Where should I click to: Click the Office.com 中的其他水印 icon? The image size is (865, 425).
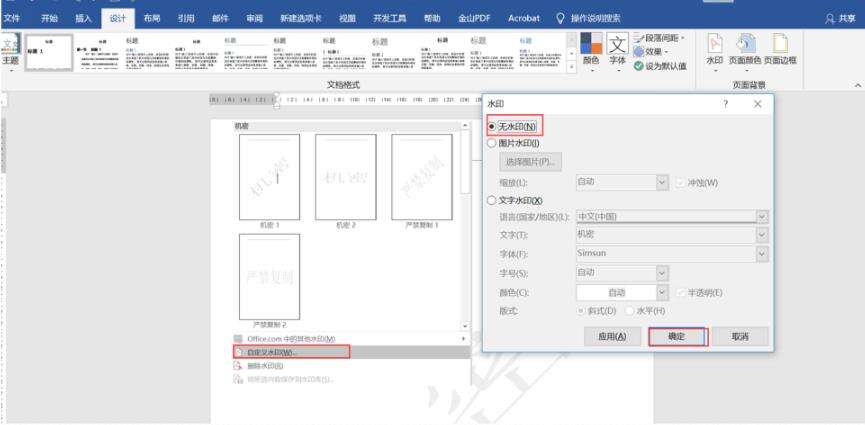pyautogui.click(x=238, y=338)
